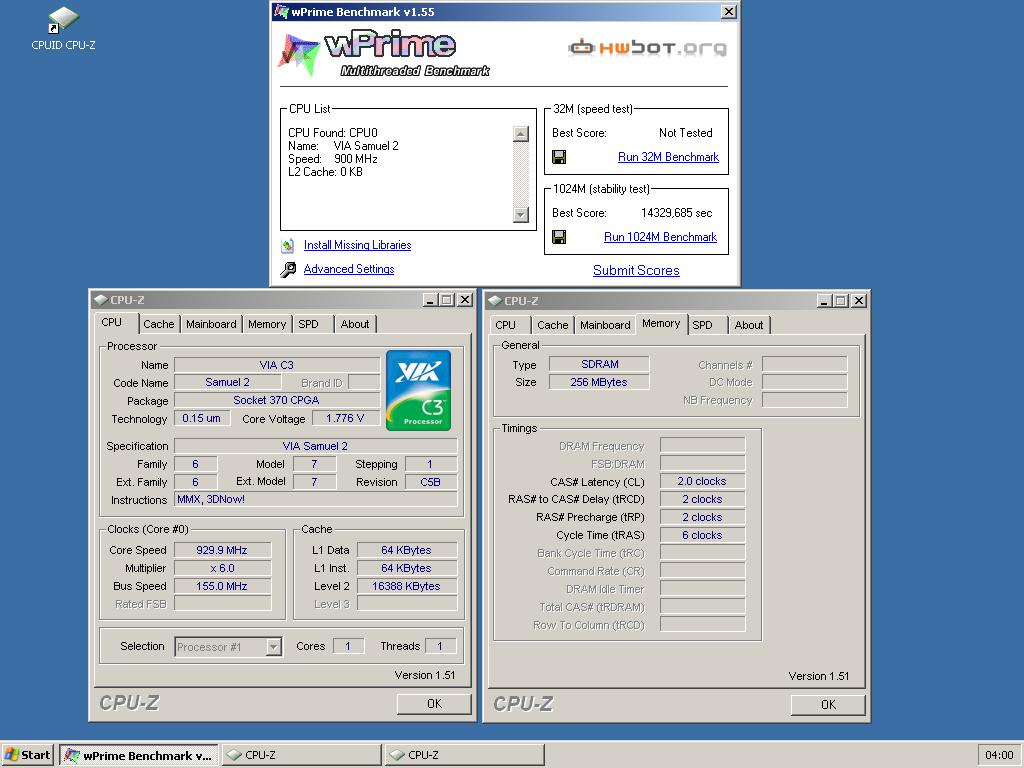
Task: Click the Instructions field MMX, 3DNow!
Action: click(x=316, y=500)
